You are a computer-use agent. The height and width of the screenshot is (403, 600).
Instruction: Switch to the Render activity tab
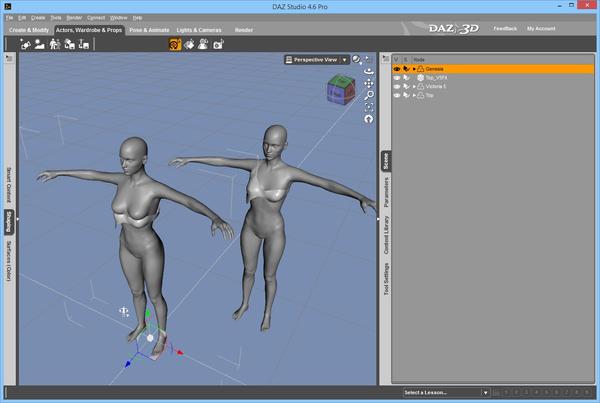click(x=244, y=30)
